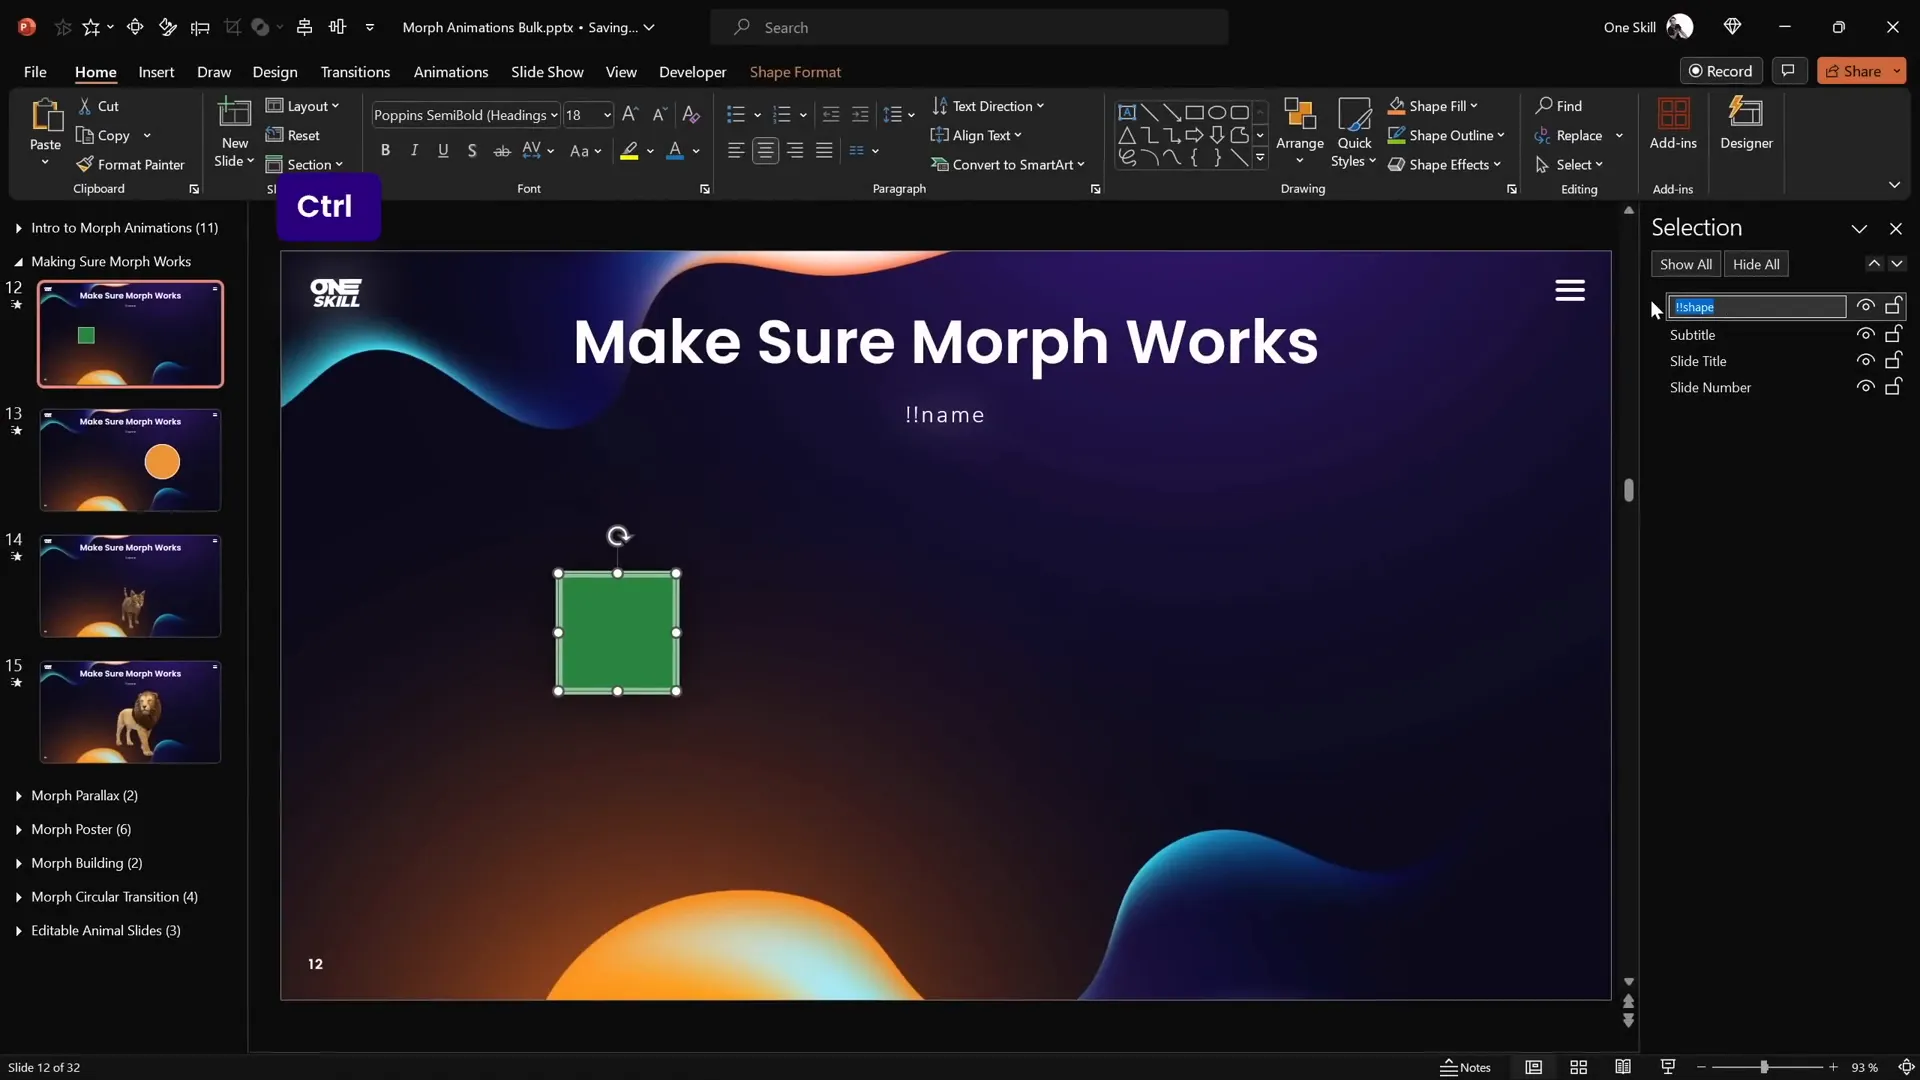Image resolution: width=1920 pixels, height=1080 pixels.
Task: Click the font color swatch
Action: coord(675,151)
